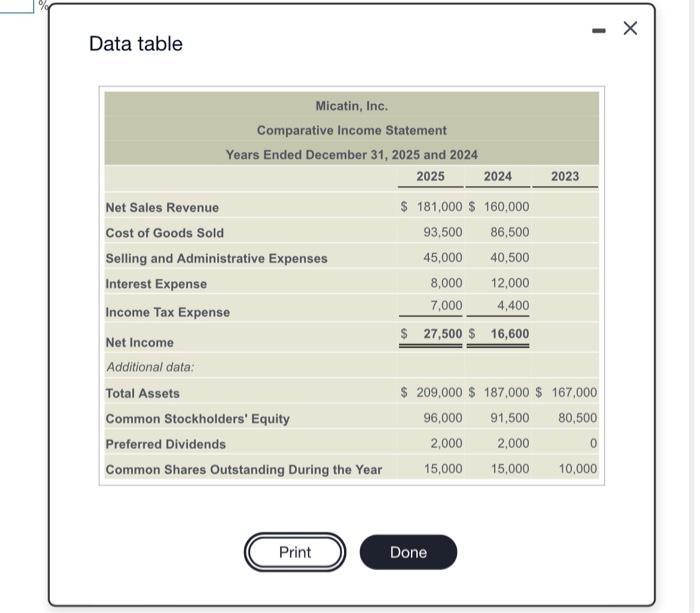Screen dimensions: 700x613
Task: Click "Common Stockholders' Equity" label
Action: (x=198, y=419)
